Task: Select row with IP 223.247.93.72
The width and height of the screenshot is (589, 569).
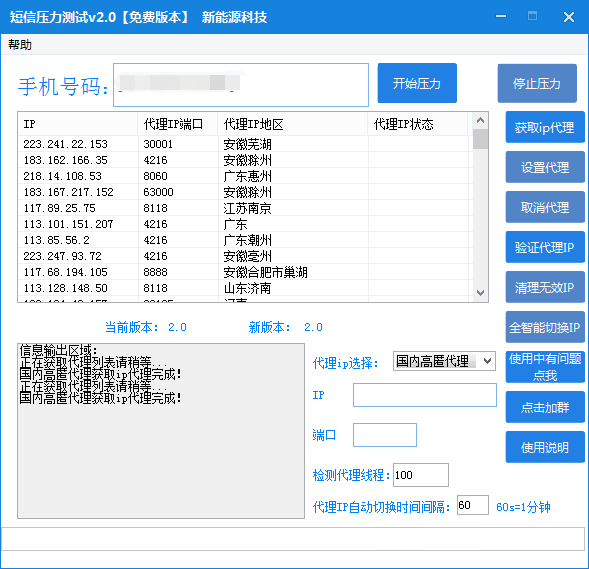Action: click(x=245, y=256)
